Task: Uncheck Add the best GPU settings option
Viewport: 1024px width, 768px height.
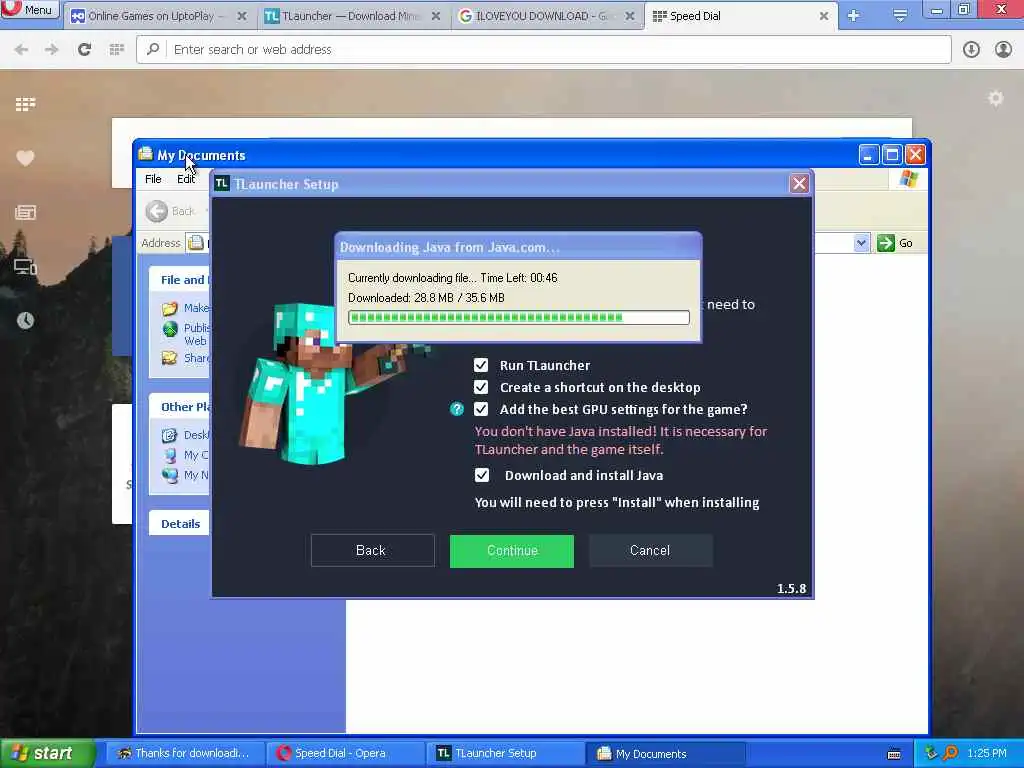Action: (x=481, y=409)
